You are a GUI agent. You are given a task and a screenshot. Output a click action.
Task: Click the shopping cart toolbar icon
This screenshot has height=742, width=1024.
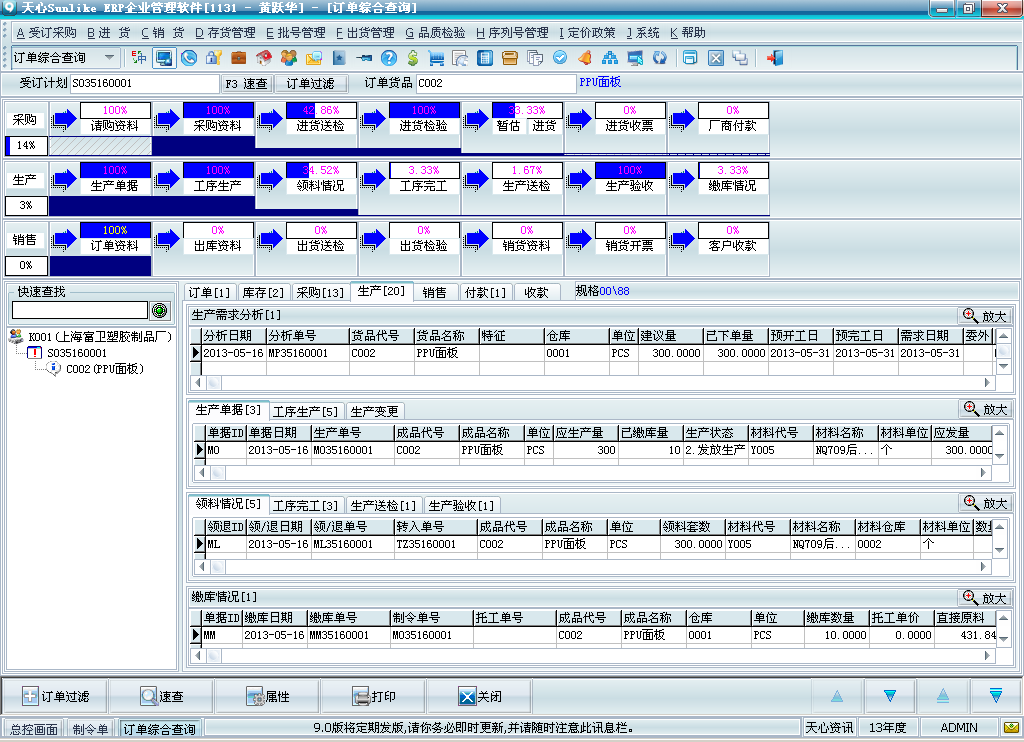[436, 58]
